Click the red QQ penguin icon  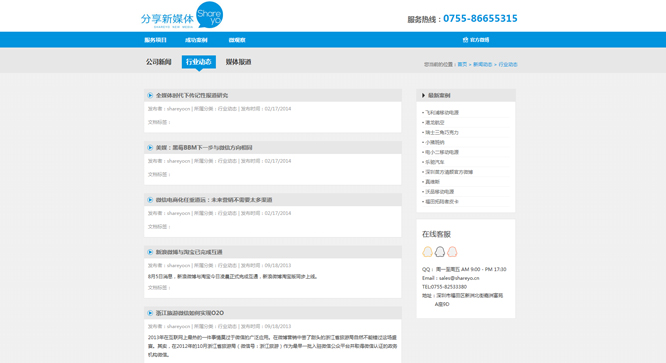tap(452, 252)
